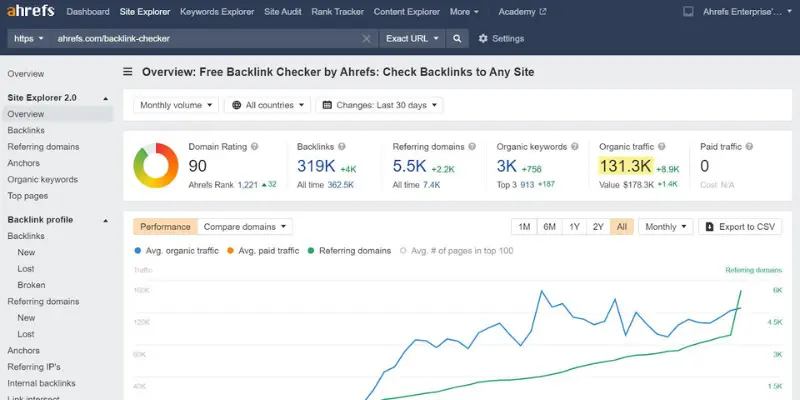Open the All countries dropdown
This screenshot has height=400, width=800.
pyautogui.click(x=267, y=105)
